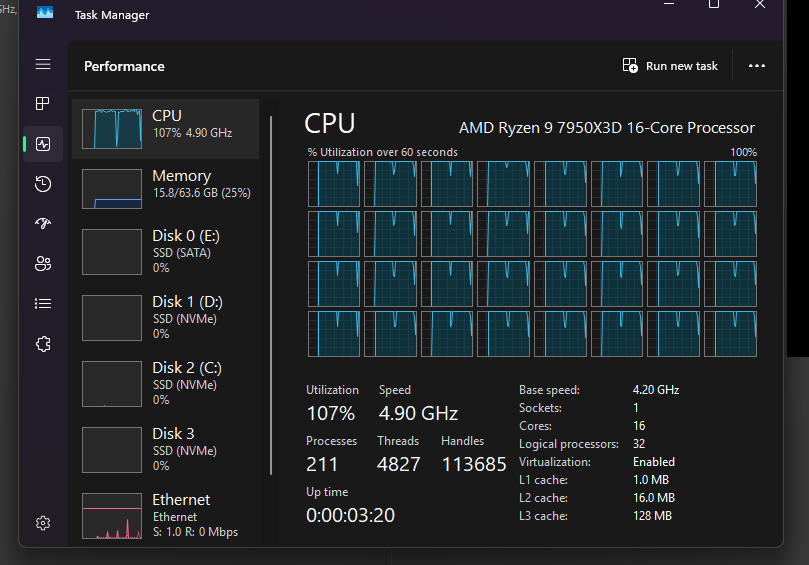Select Disk 0 (E:) in the resource list
This screenshot has width=809, height=565.
coord(166,251)
